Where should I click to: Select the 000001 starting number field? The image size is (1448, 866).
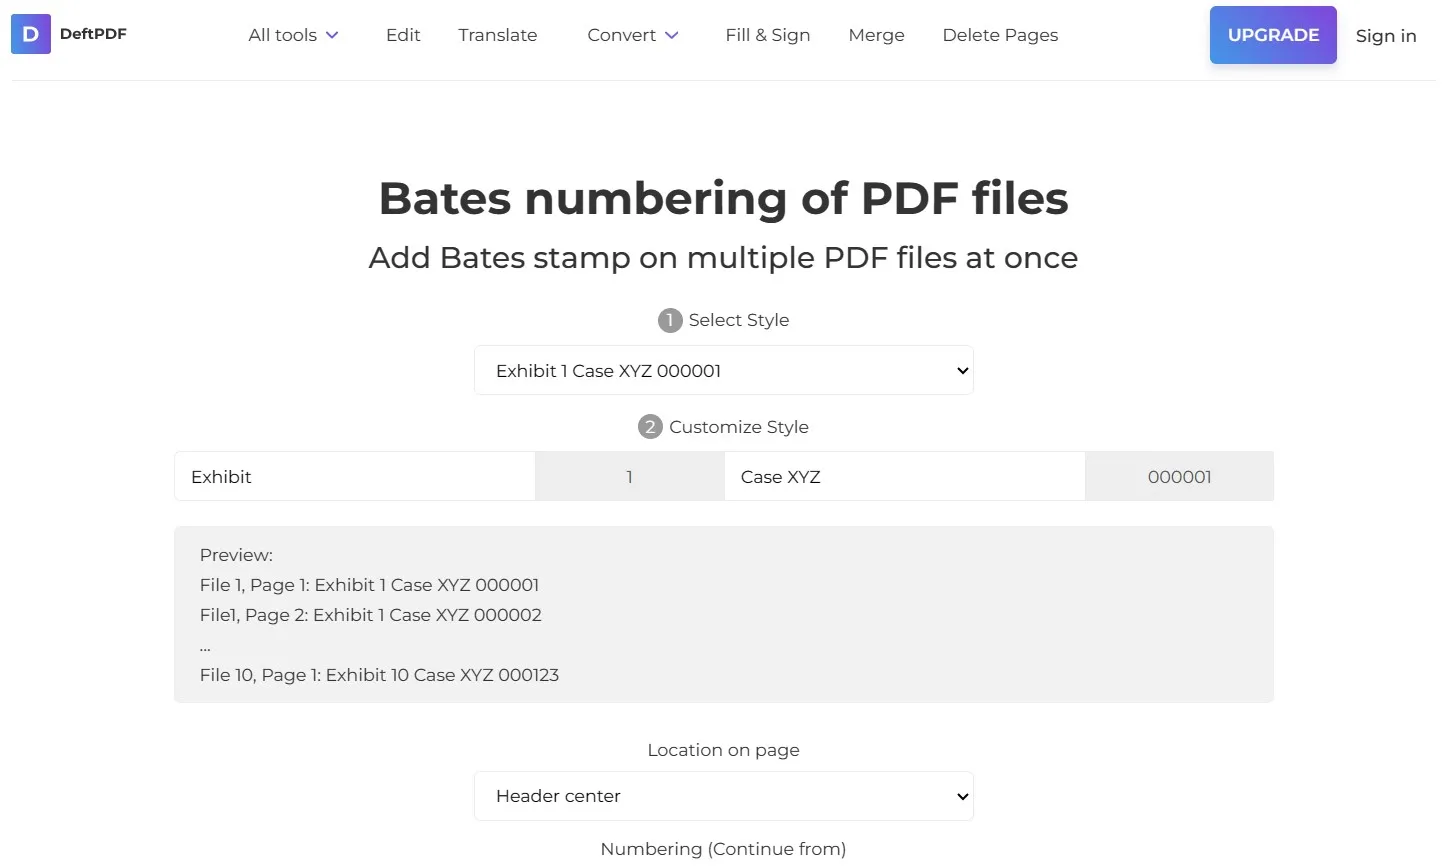(1178, 476)
